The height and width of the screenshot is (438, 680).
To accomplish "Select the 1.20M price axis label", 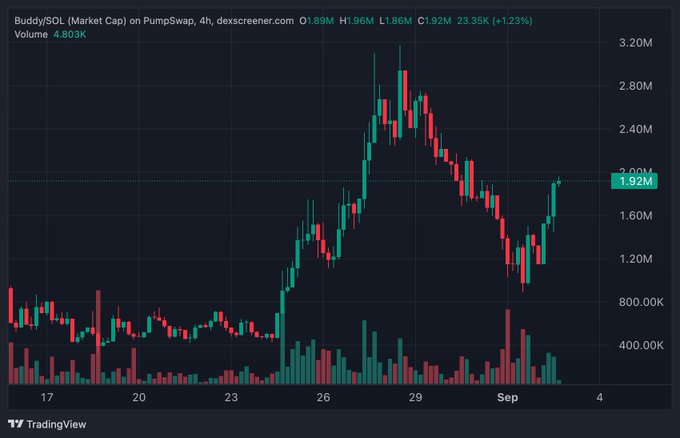I will tap(635, 259).
